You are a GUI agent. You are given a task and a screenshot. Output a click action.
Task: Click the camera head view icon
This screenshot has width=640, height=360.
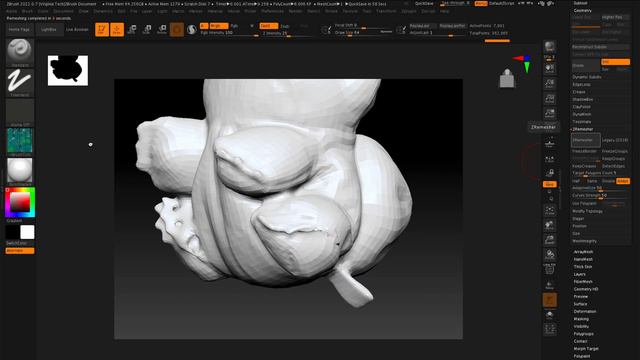tap(507, 78)
